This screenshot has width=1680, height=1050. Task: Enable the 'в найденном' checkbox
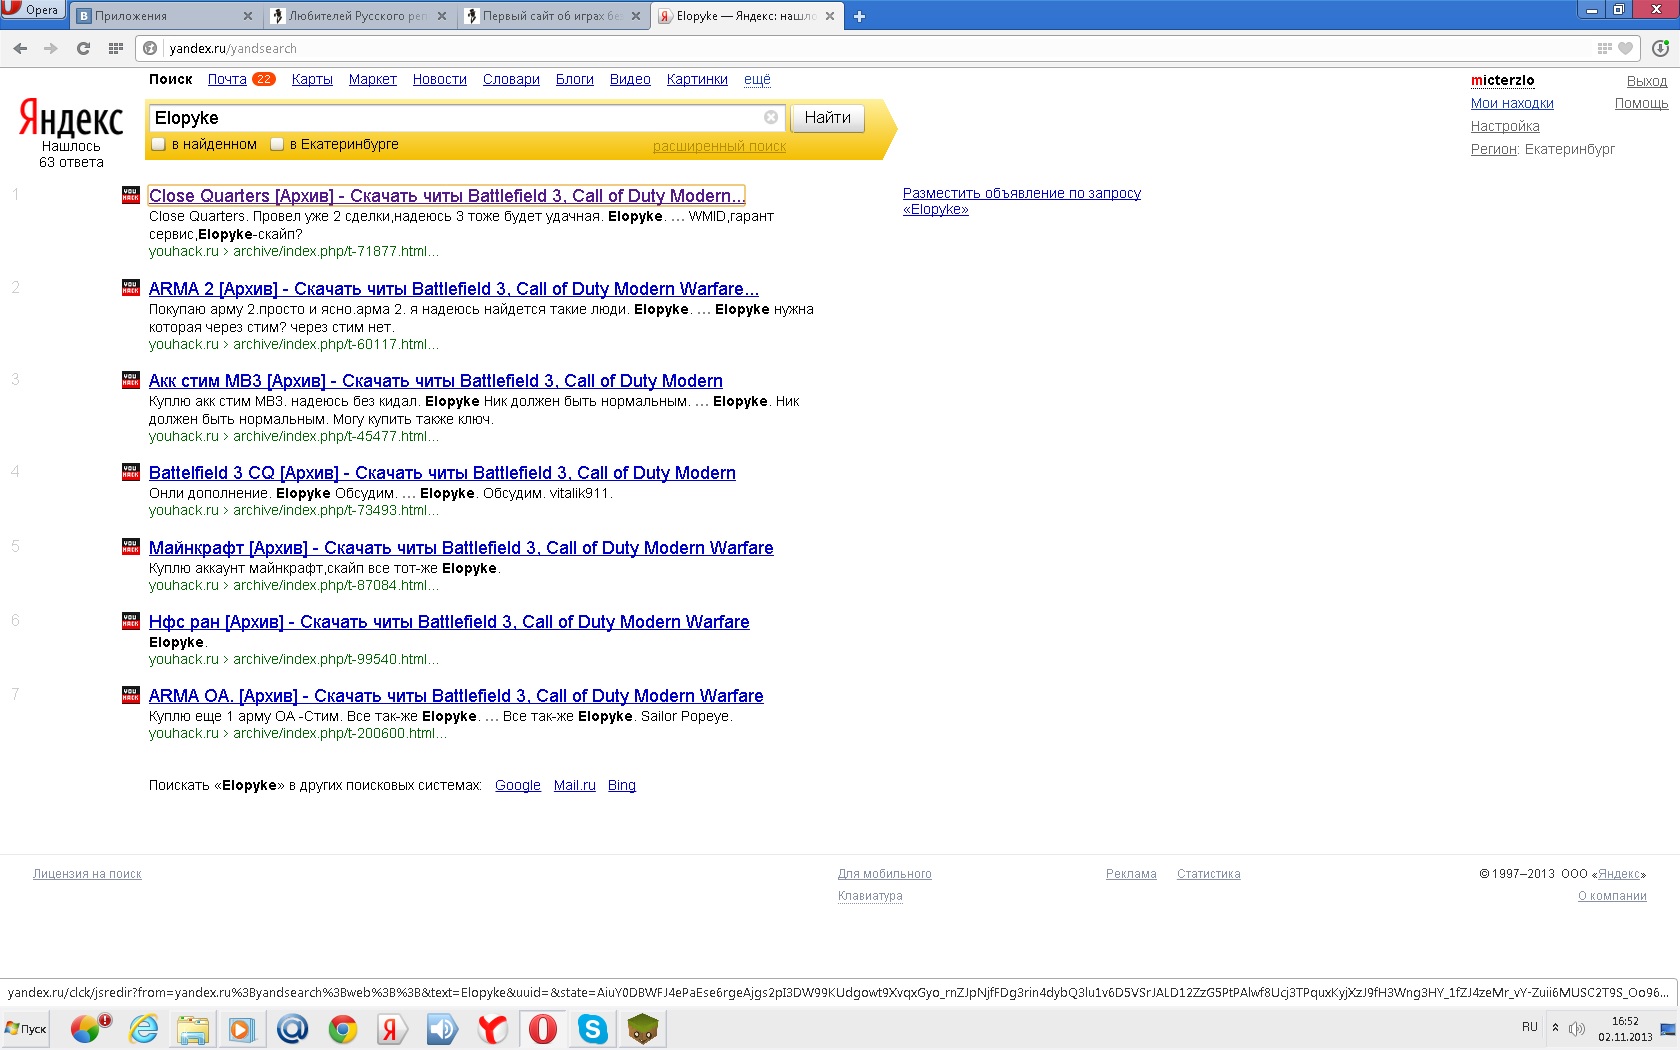coord(158,144)
